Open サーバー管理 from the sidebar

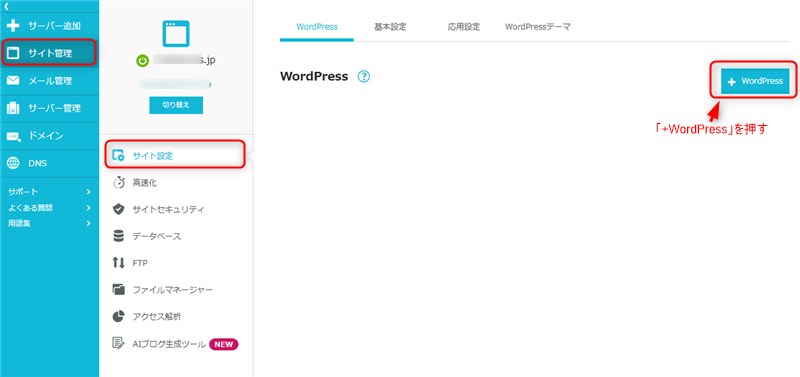click(49, 108)
